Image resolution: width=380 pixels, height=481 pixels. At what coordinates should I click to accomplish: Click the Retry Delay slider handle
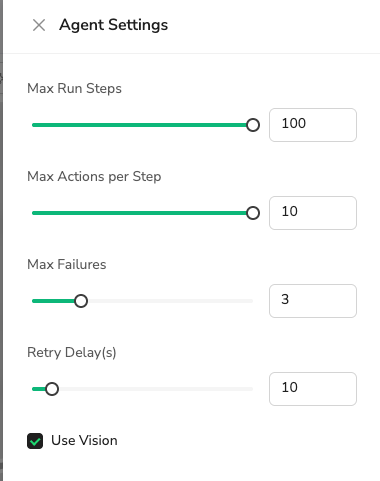[52, 389]
